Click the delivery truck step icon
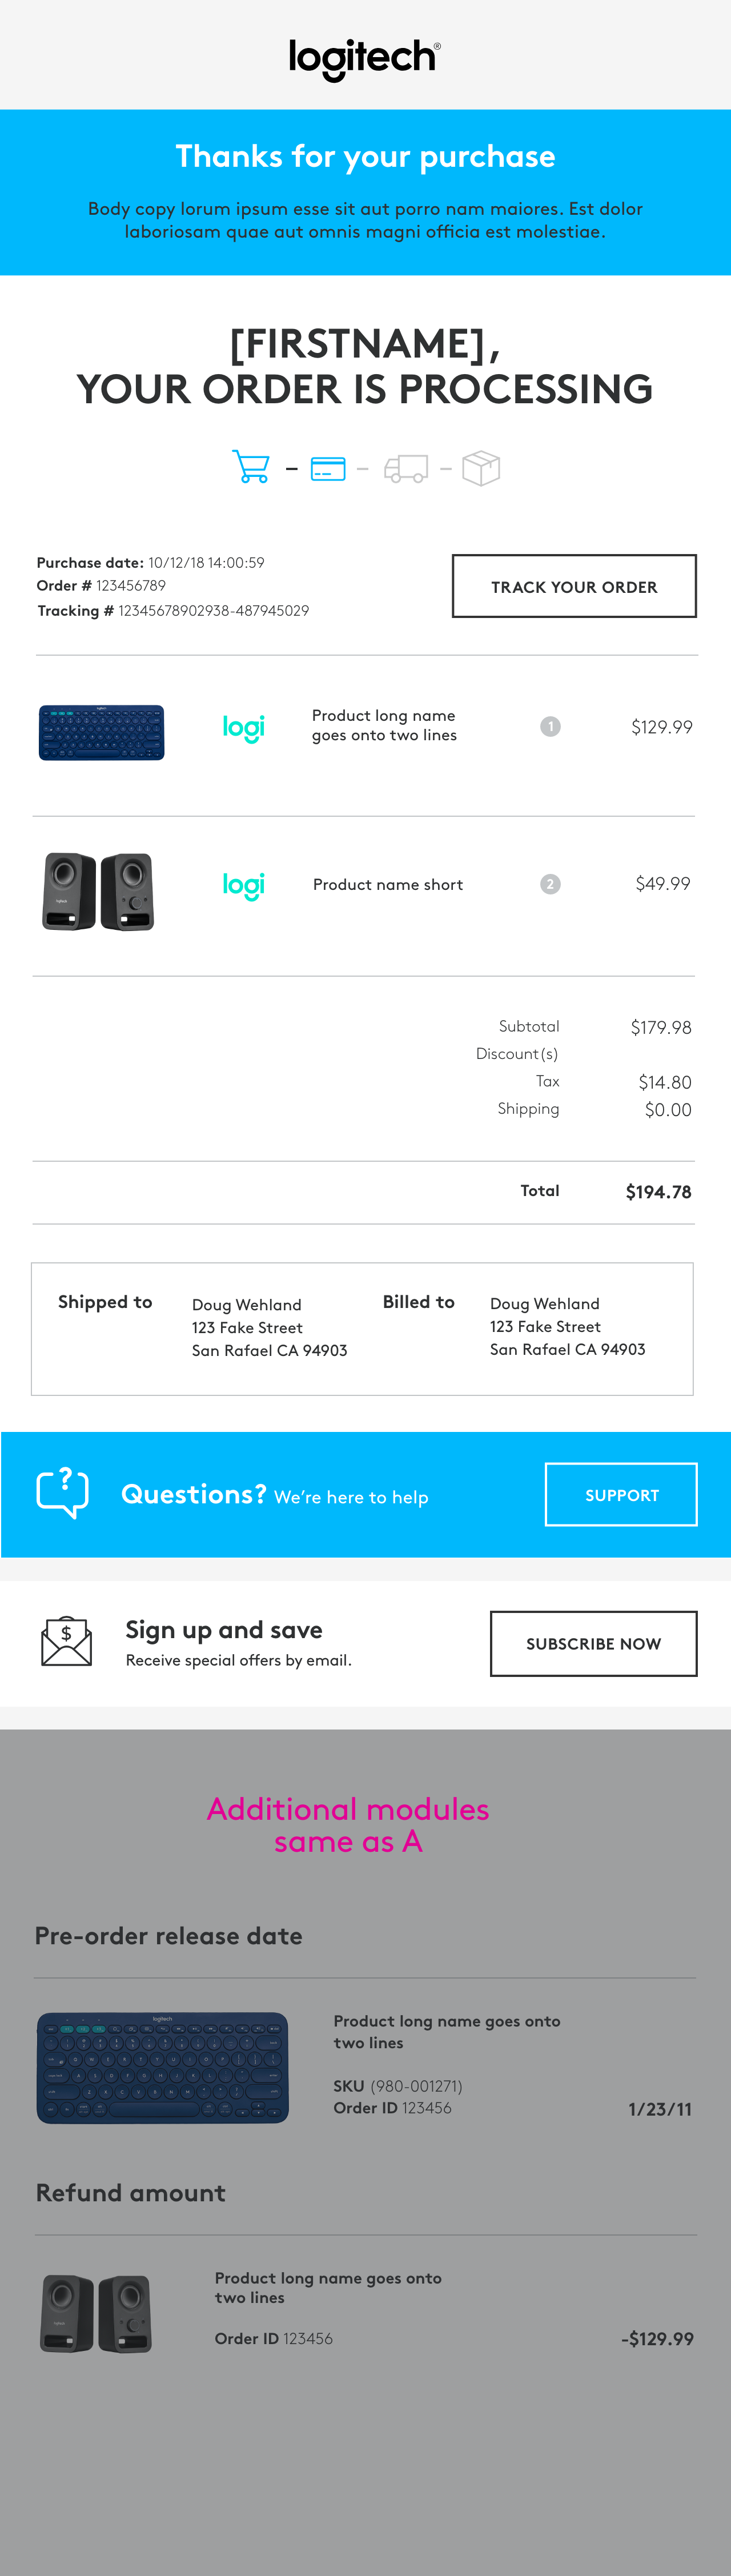 point(406,468)
